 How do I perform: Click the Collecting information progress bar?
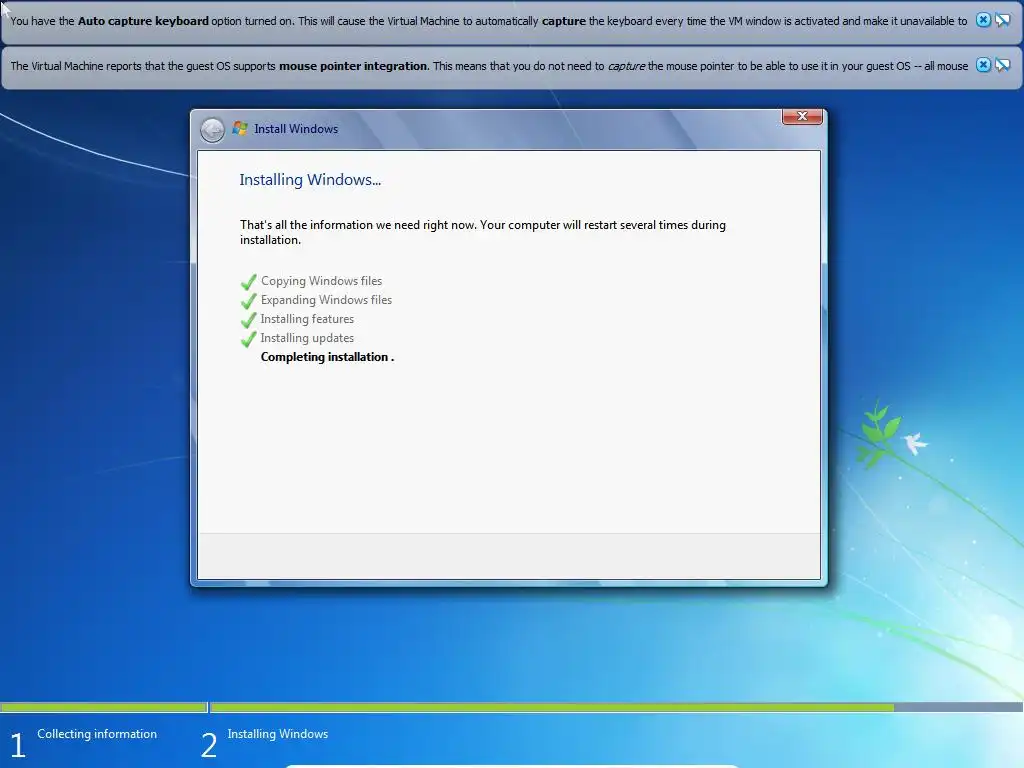103,707
